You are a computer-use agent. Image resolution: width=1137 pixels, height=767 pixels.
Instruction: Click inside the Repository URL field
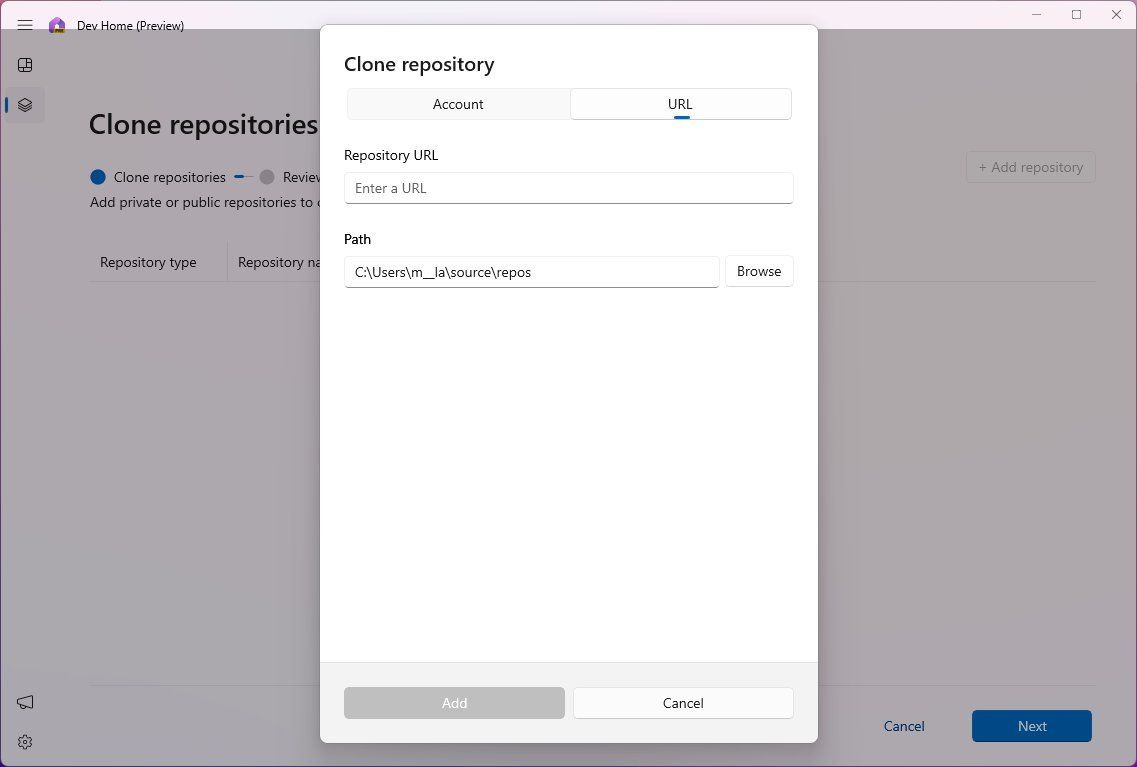pos(568,188)
